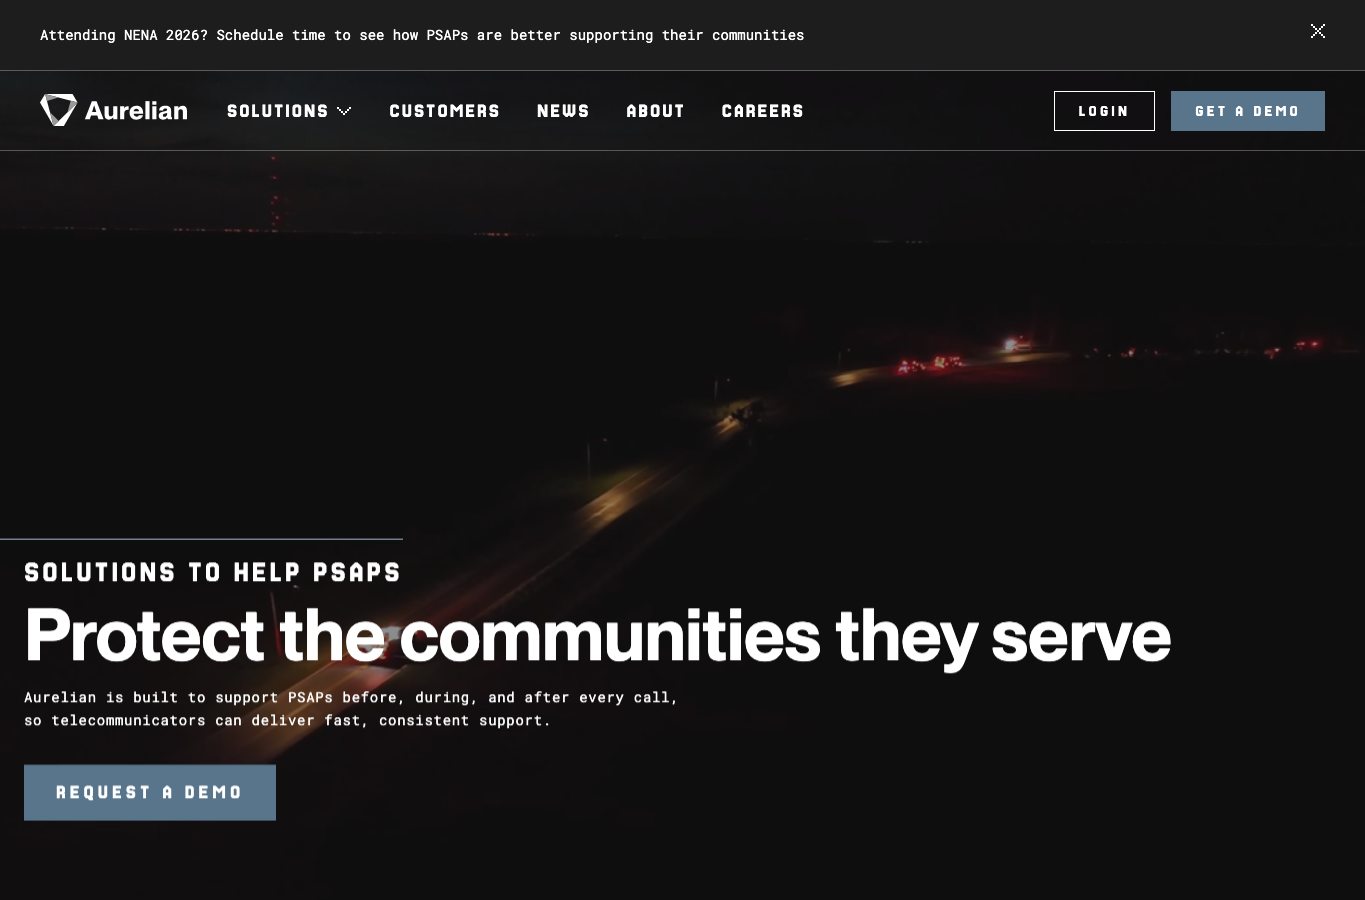This screenshot has width=1365, height=900.
Task: Open the Solutions navigation menu
Action: click(x=278, y=111)
